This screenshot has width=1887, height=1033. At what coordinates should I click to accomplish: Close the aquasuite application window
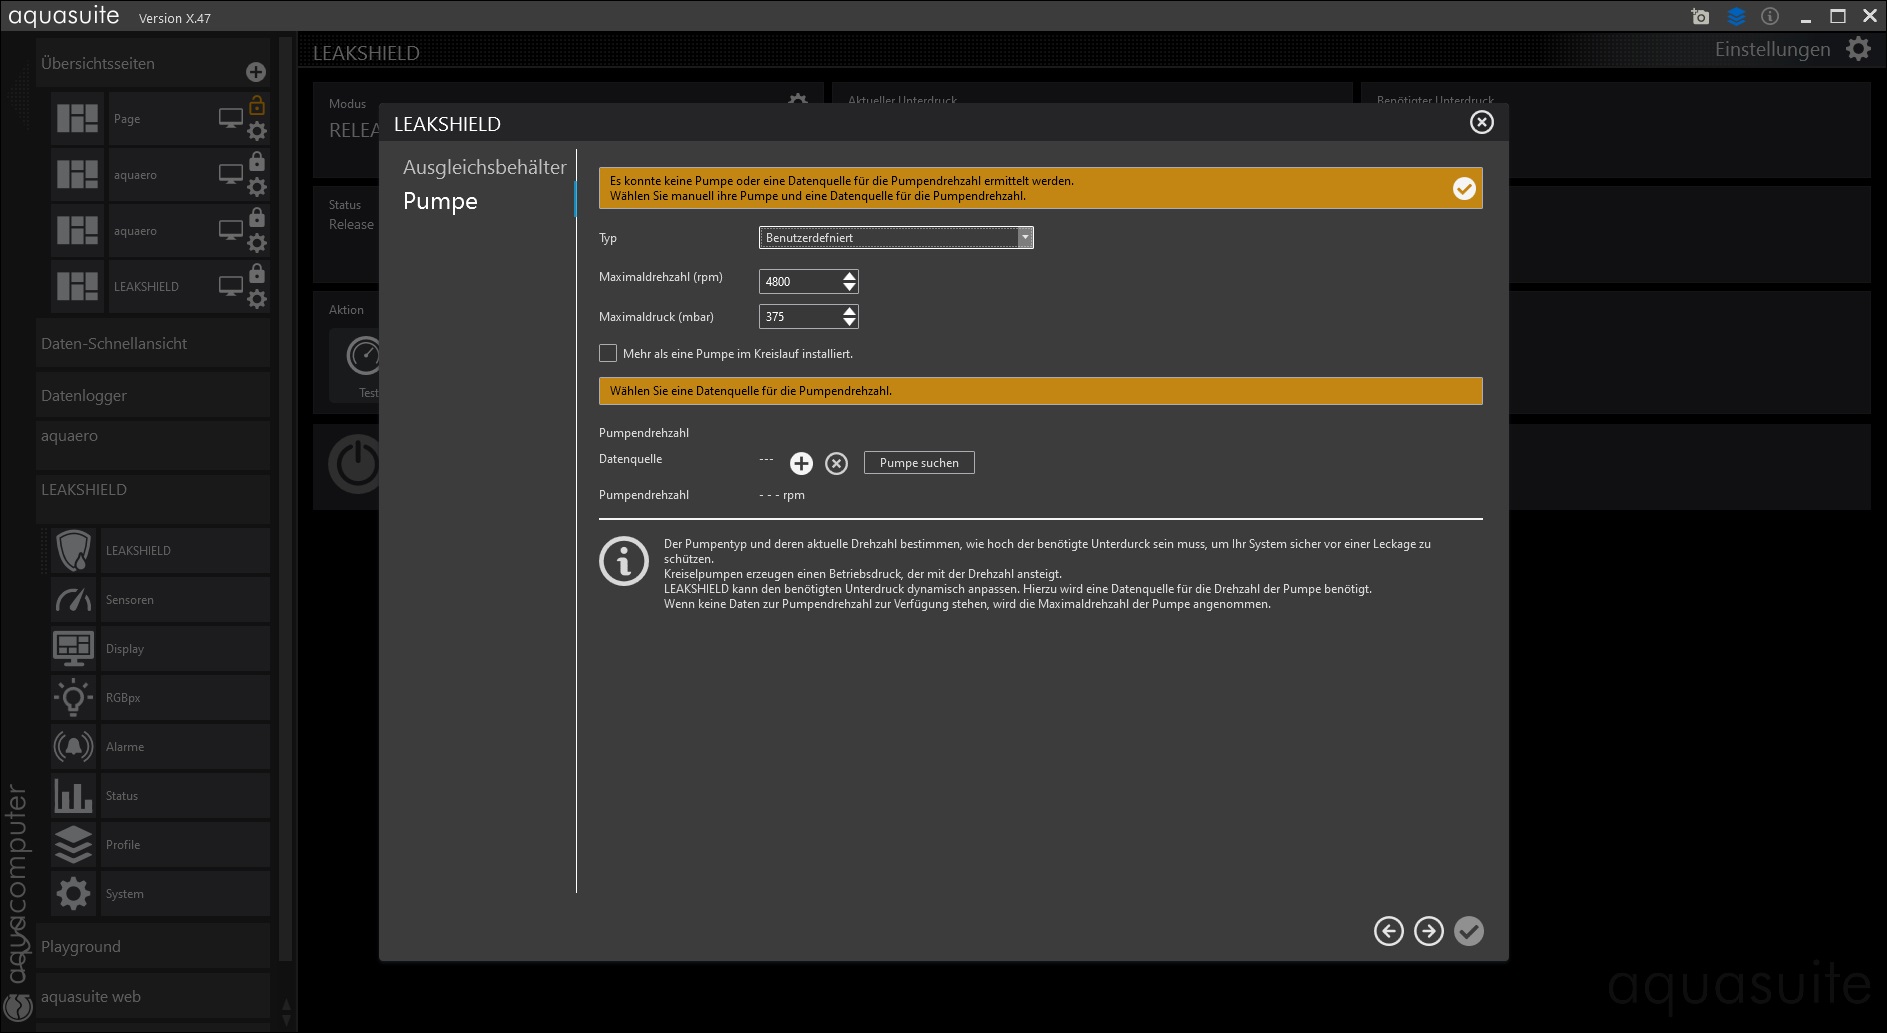point(1870,17)
